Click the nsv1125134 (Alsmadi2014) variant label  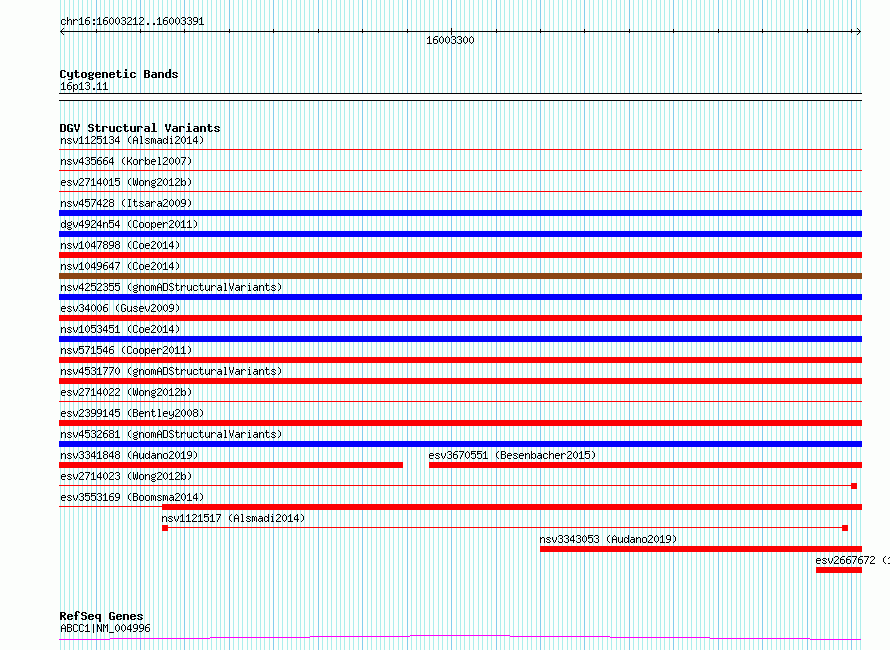[132, 140]
